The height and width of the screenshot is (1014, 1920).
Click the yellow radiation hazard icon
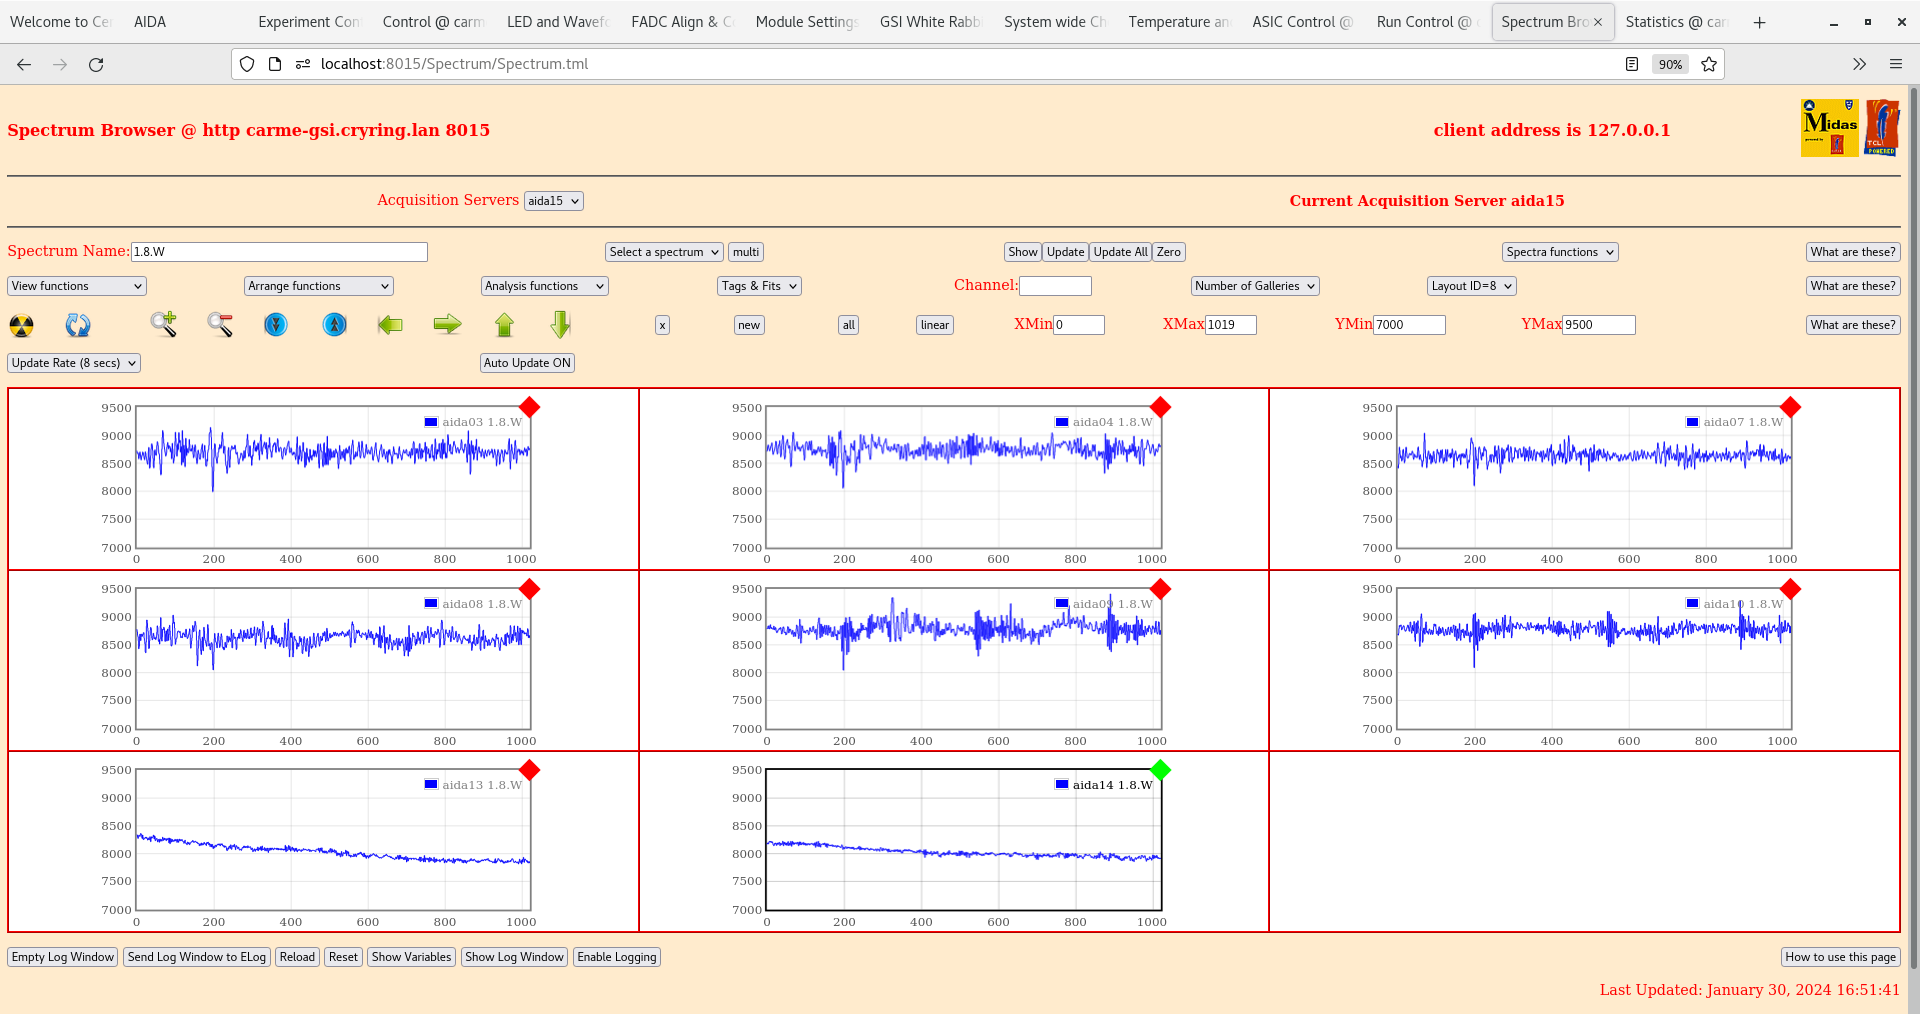click(21, 325)
